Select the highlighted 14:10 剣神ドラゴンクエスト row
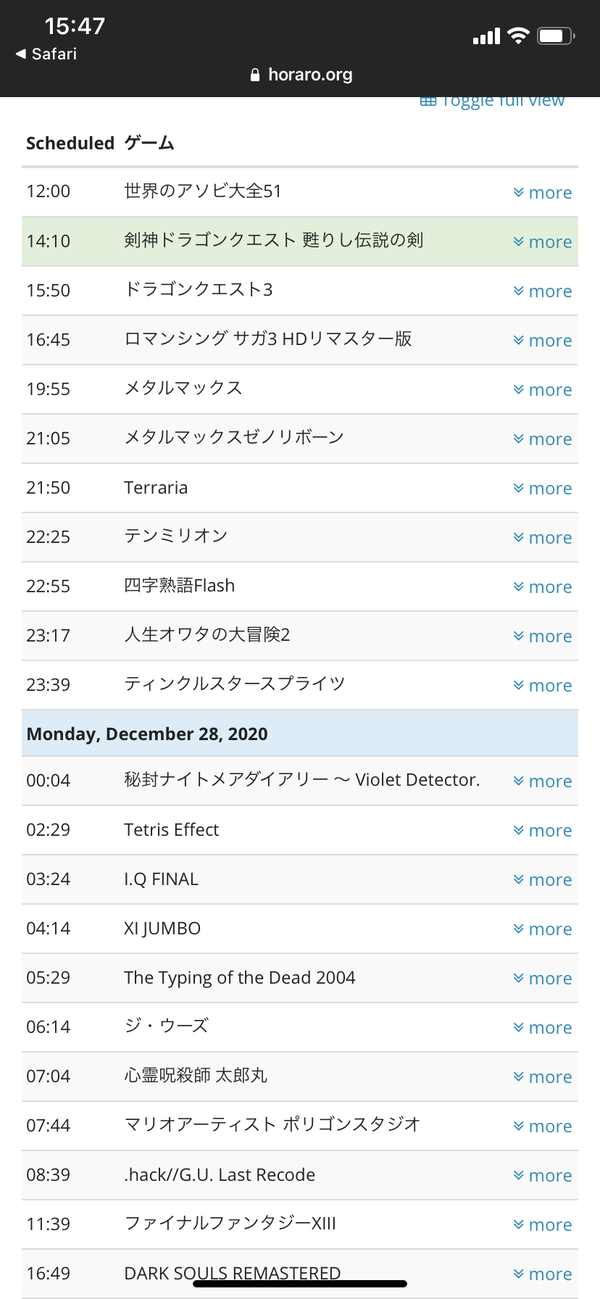Screen dimensions: 600x1299 (300, 241)
